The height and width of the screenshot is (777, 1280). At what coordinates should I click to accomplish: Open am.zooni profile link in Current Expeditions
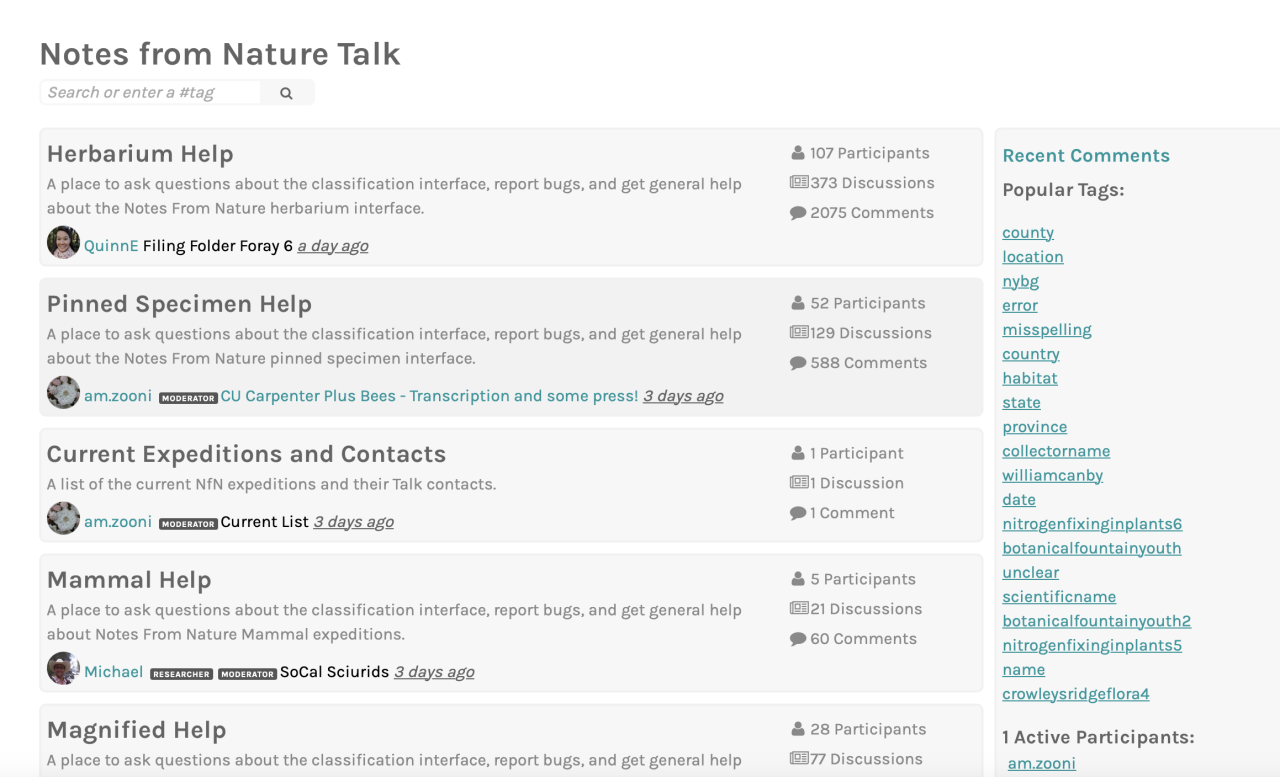click(x=118, y=522)
